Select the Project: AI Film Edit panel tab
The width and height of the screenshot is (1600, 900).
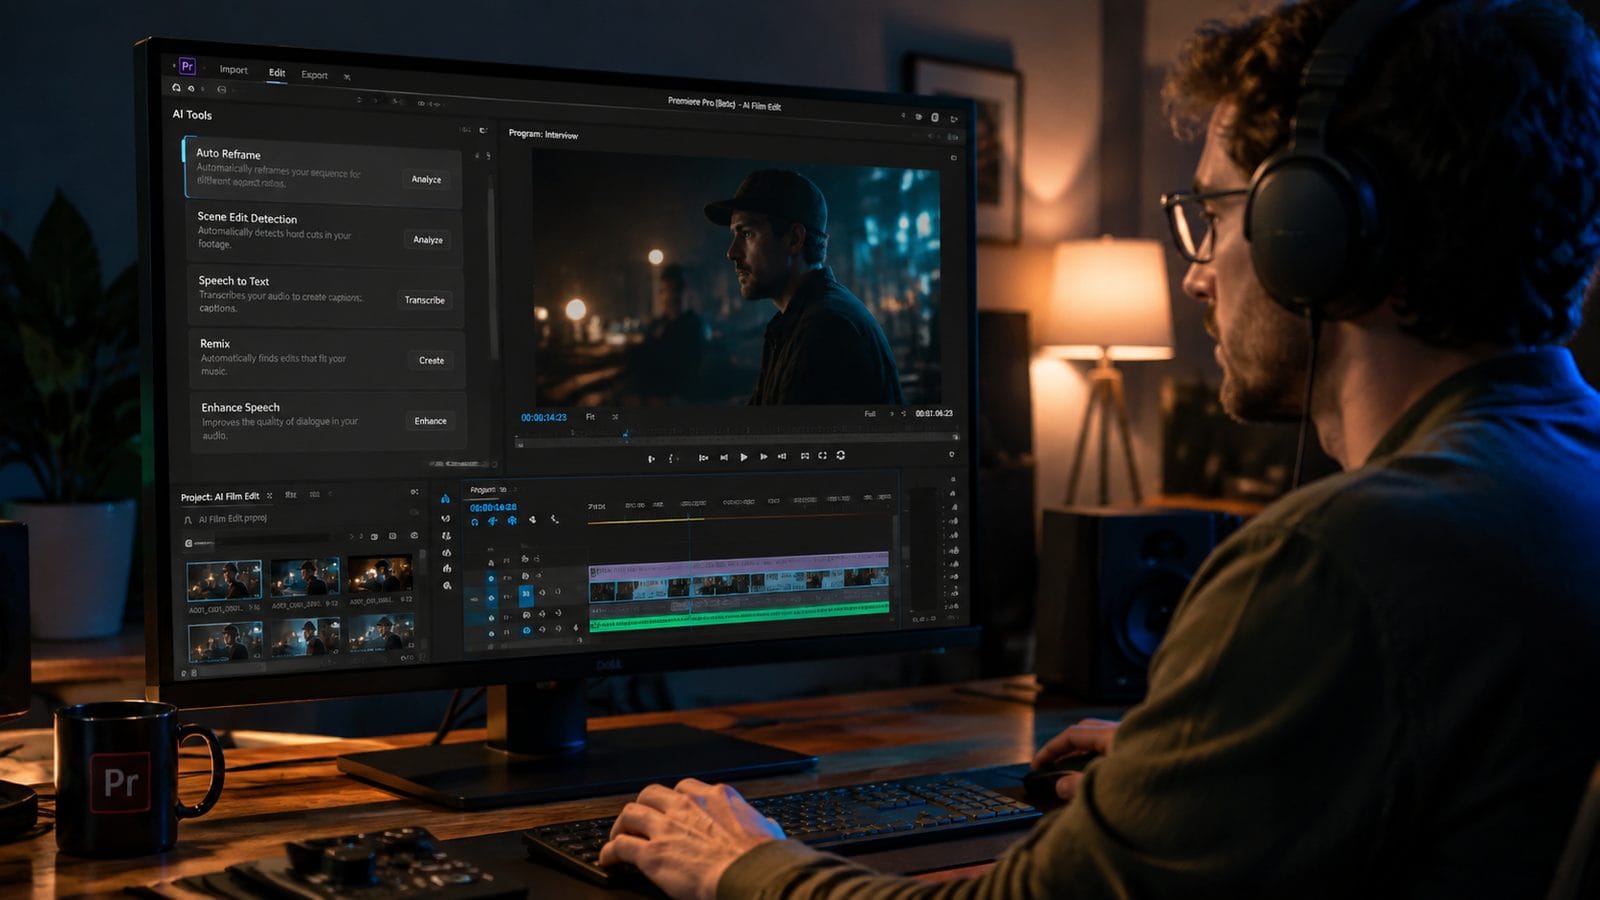[x=220, y=496]
